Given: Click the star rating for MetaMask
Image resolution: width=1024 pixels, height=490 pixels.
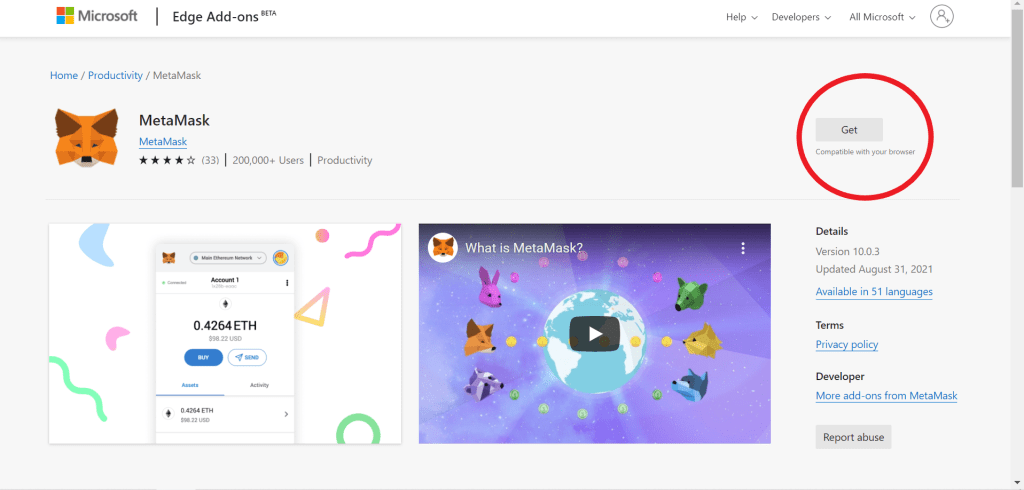Looking at the screenshot, I should coord(167,160).
